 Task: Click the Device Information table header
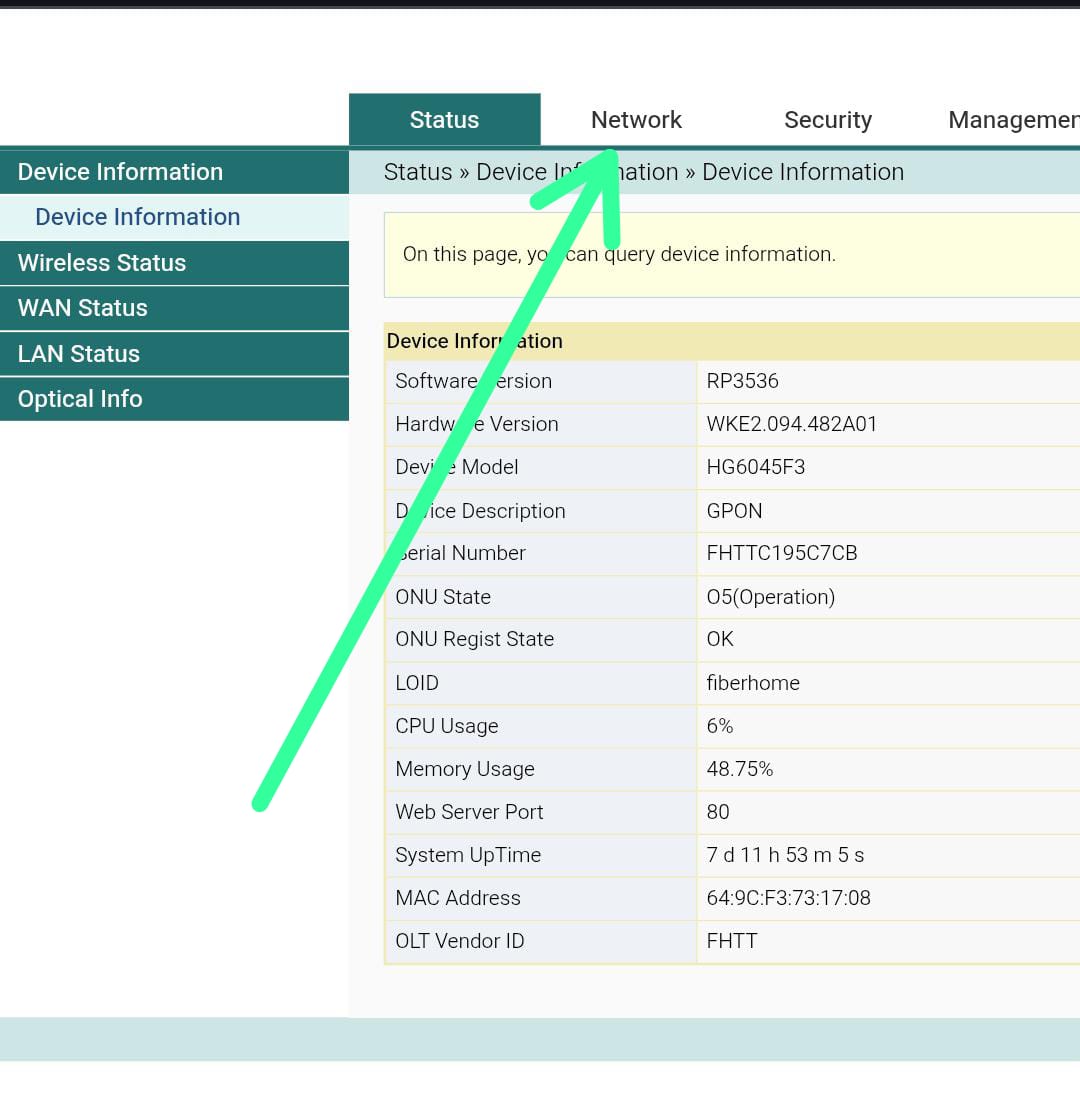click(x=475, y=341)
